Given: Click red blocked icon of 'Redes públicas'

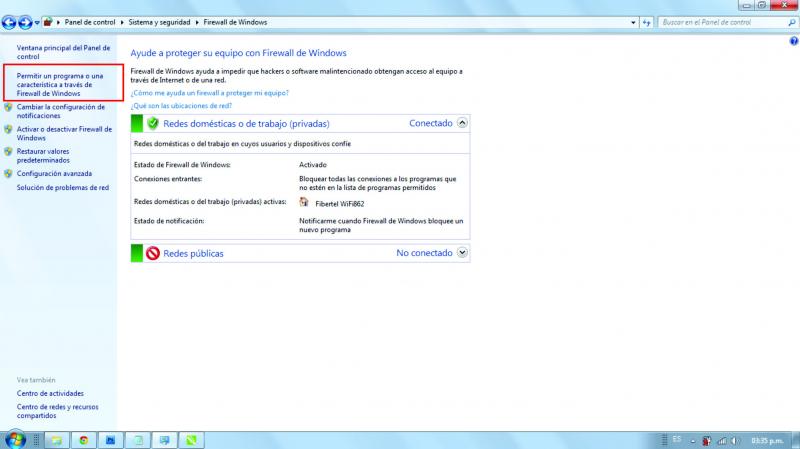Looking at the screenshot, I should click(153, 253).
